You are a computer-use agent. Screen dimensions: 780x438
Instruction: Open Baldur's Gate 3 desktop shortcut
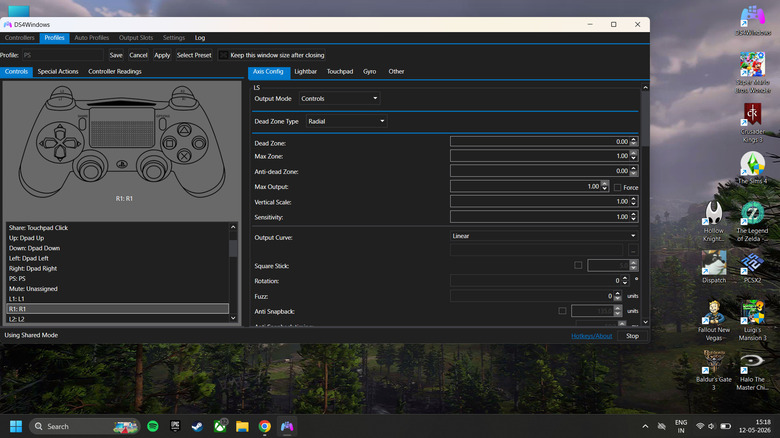tap(714, 370)
